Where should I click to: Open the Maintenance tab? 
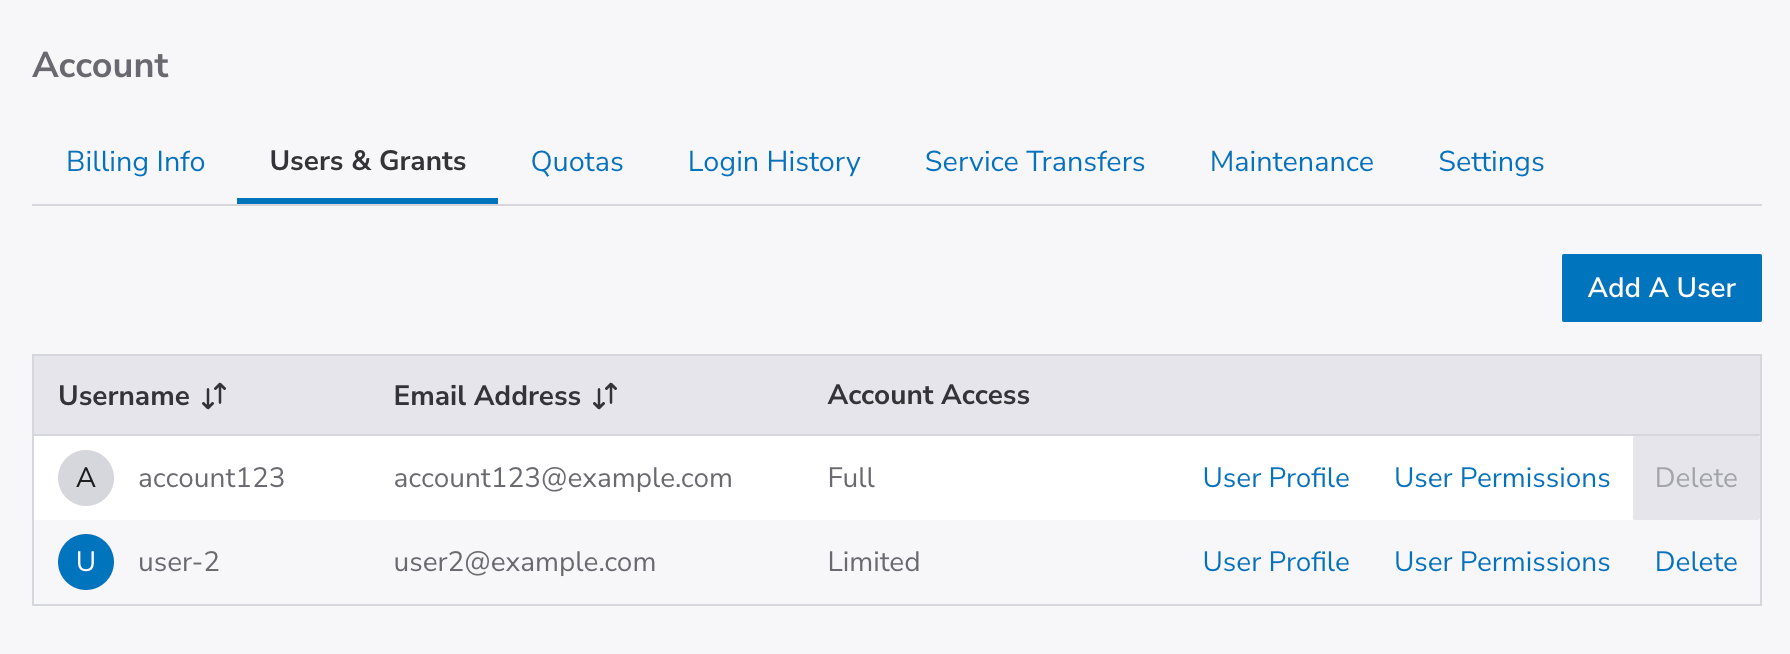point(1291,162)
